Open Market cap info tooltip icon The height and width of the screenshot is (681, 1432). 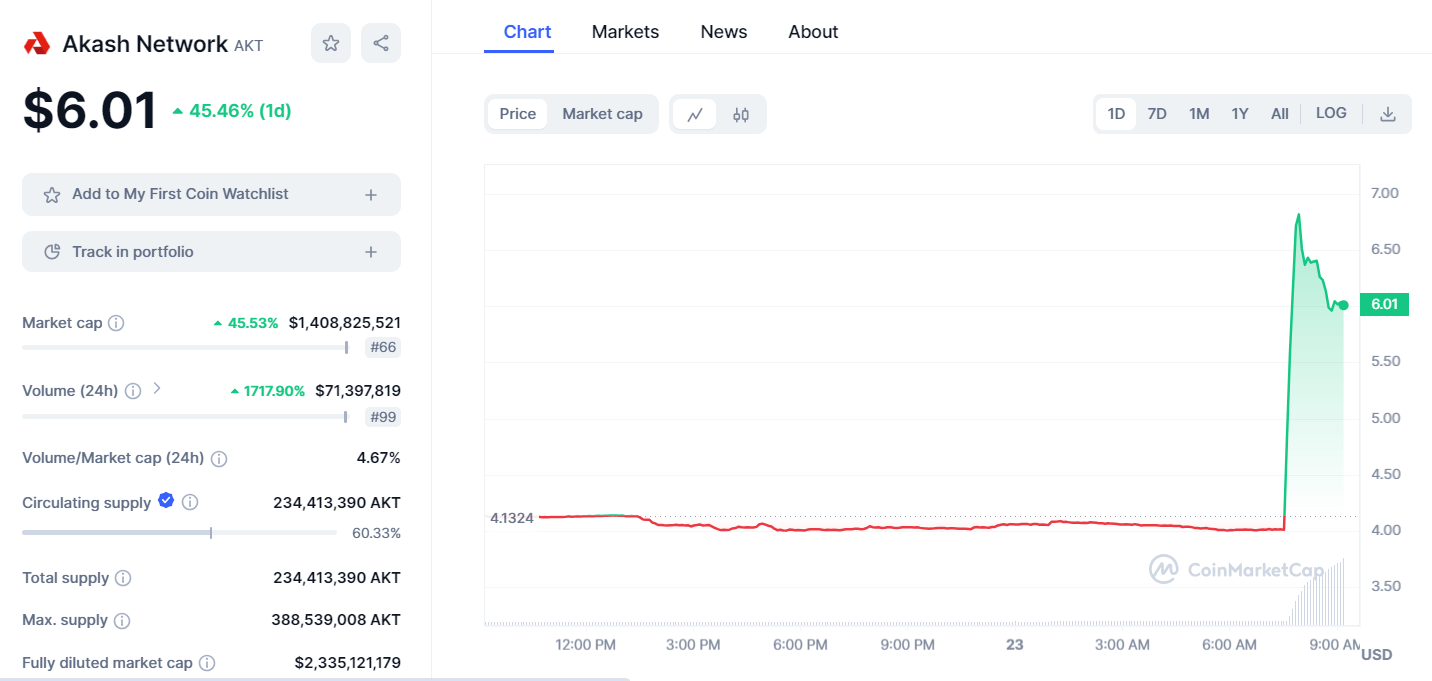[x=116, y=323]
